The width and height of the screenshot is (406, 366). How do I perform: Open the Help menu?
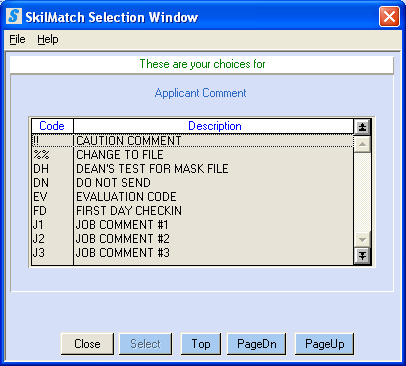48,39
